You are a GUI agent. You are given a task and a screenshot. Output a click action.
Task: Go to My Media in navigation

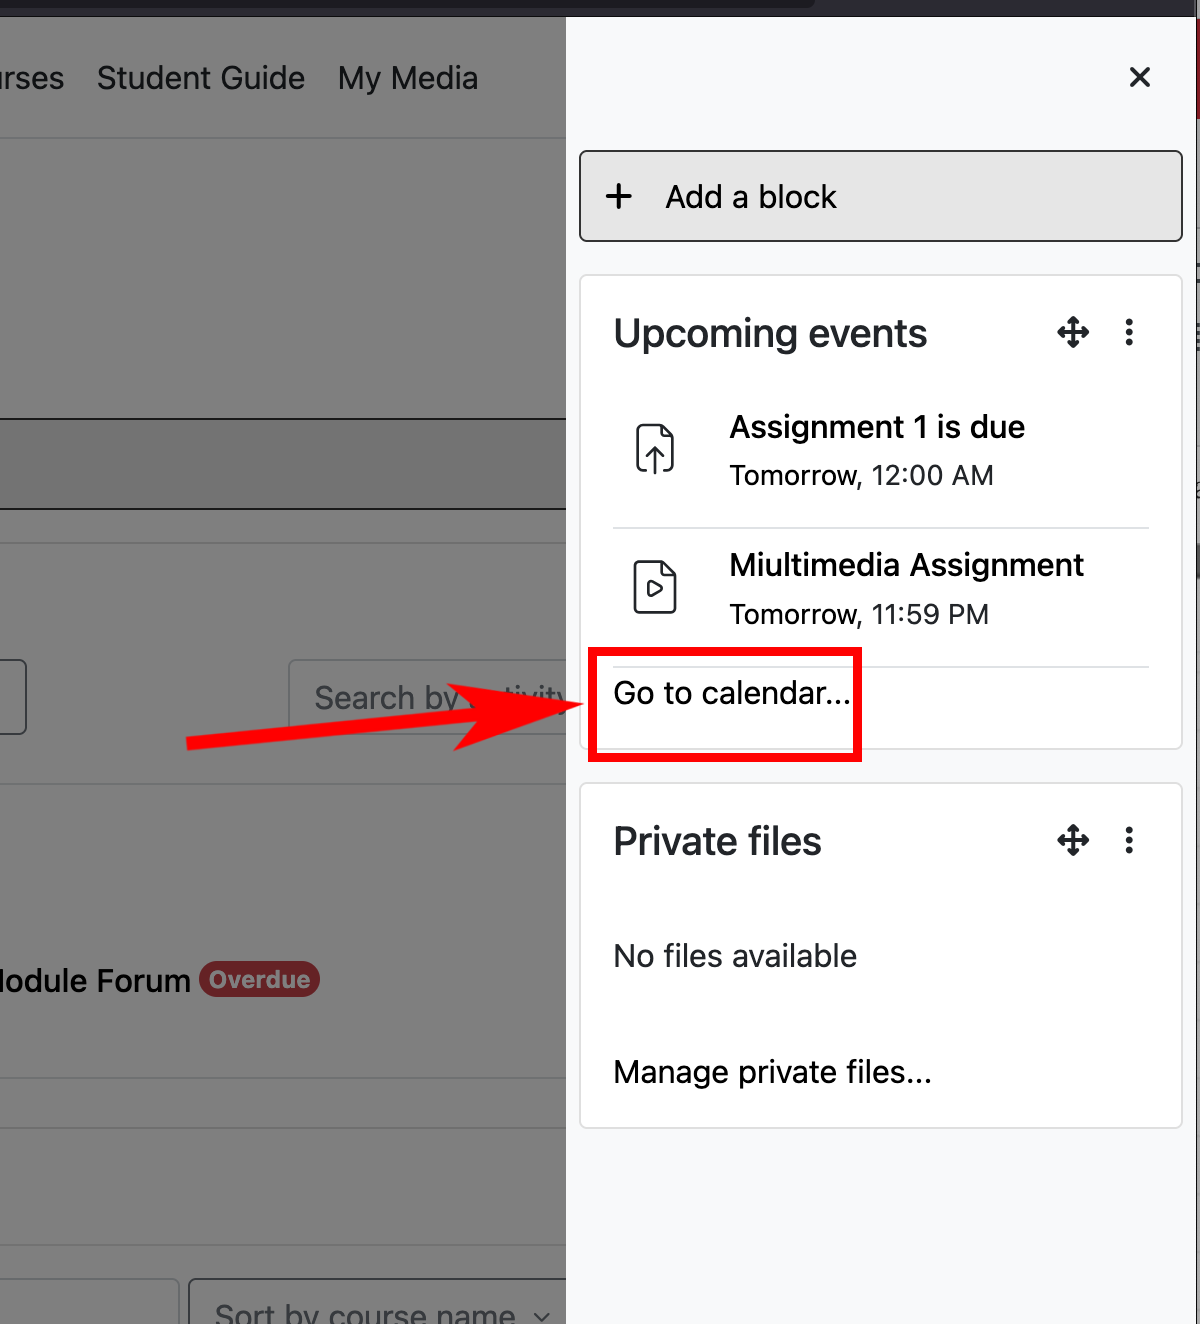(408, 78)
